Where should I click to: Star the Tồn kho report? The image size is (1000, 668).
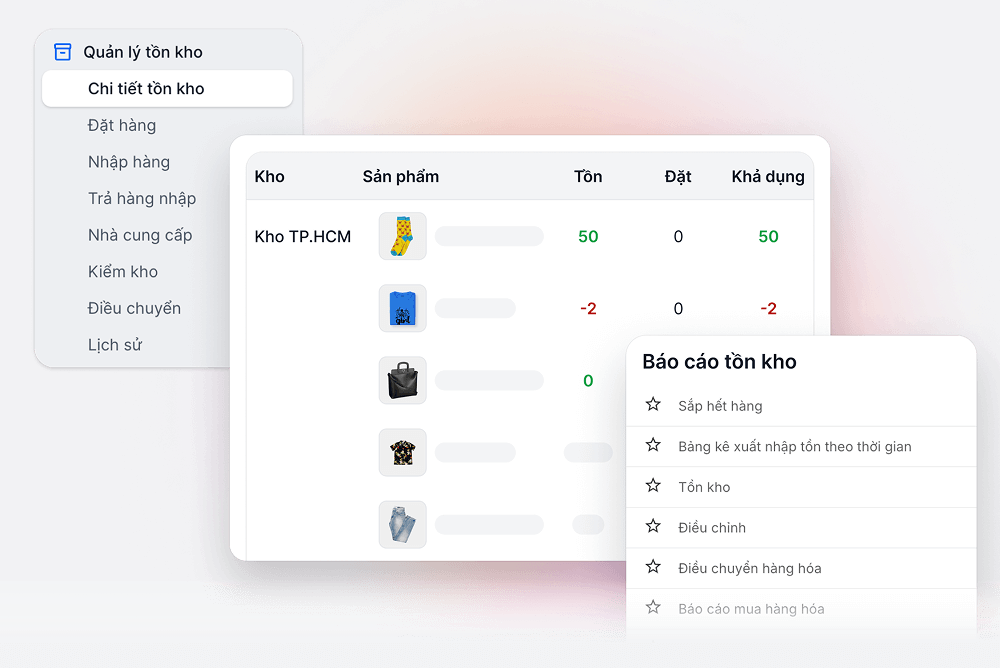click(652, 486)
